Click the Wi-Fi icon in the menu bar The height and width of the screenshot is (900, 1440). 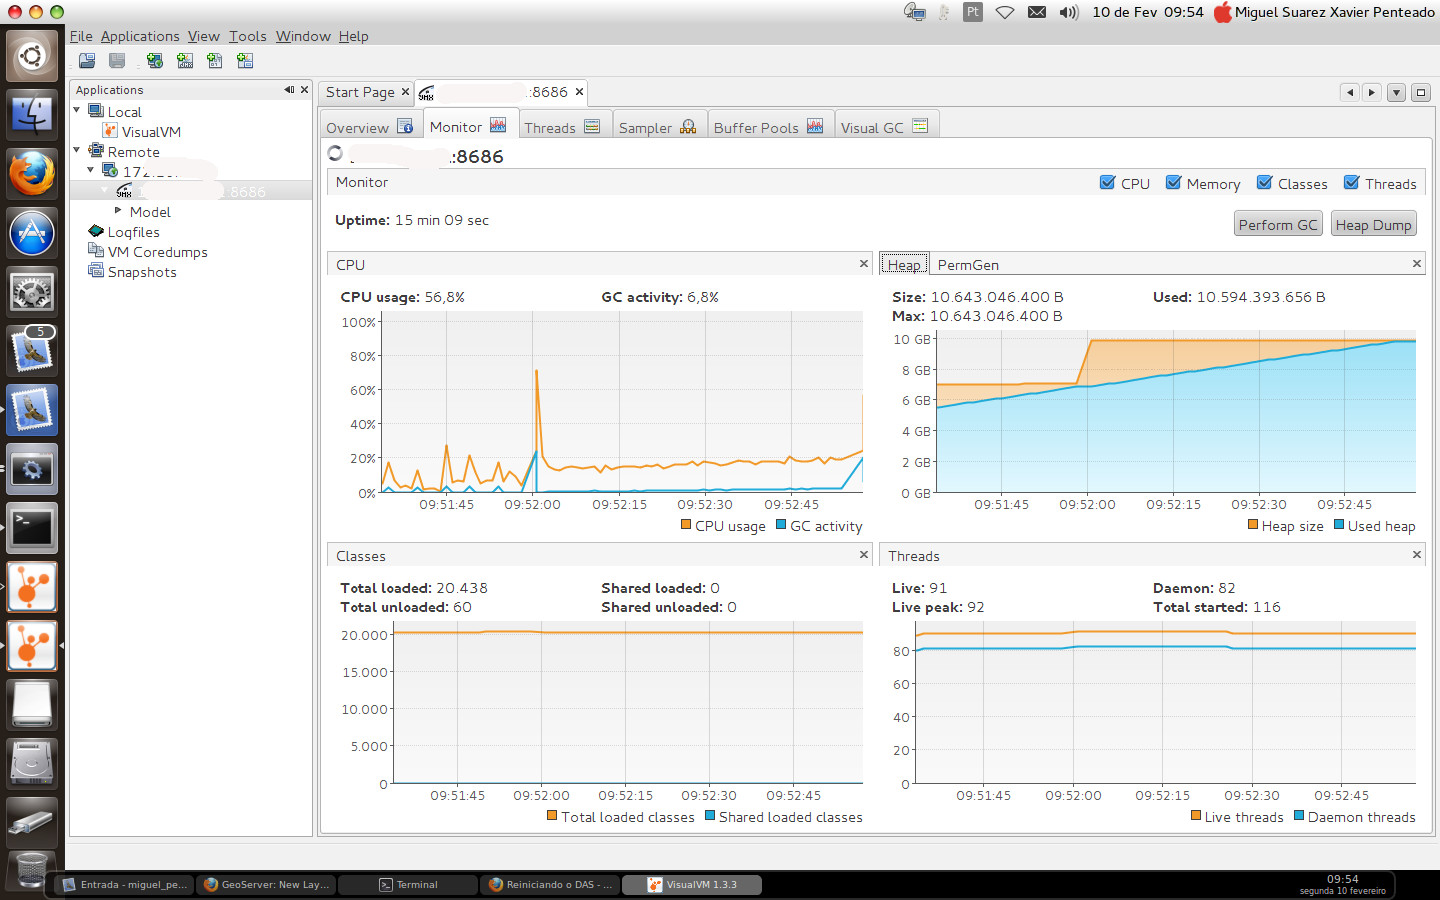point(1005,12)
